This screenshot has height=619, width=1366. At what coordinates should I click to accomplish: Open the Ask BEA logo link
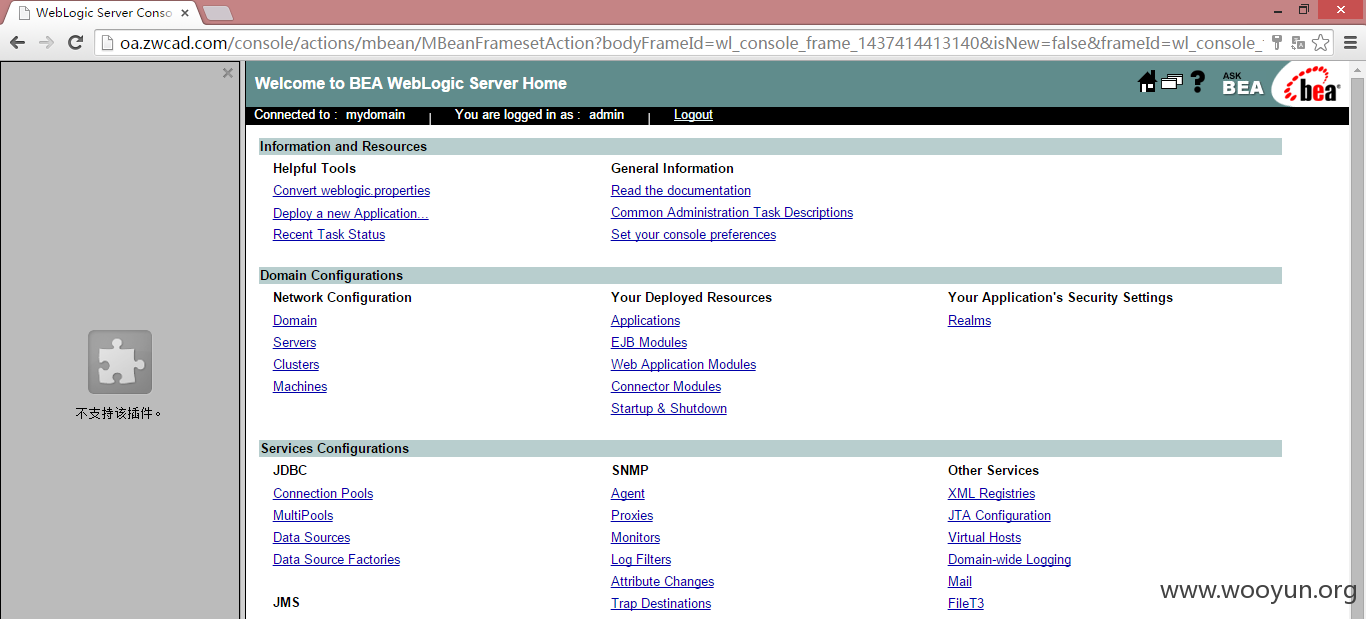(1243, 84)
